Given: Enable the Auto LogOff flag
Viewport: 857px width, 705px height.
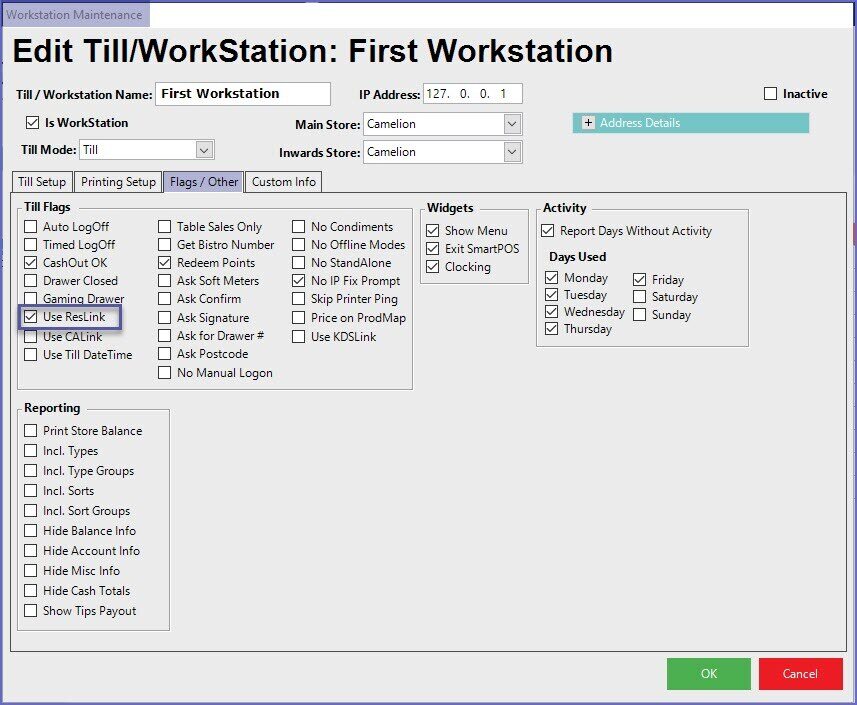Looking at the screenshot, I should [31, 227].
